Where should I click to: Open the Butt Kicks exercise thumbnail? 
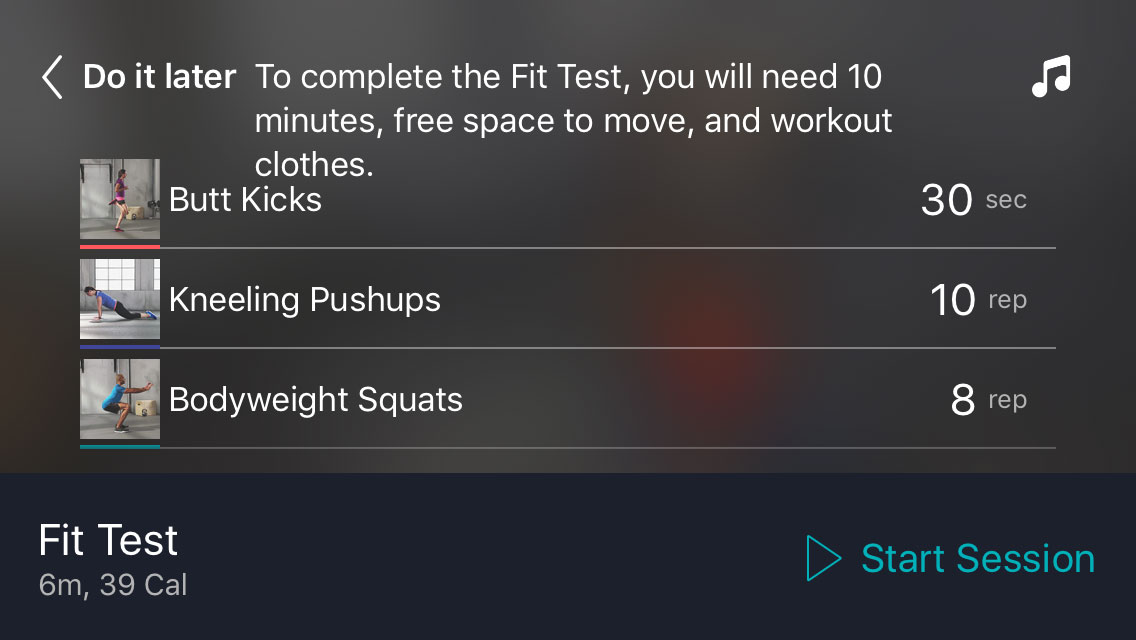pyautogui.click(x=120, y=199)
